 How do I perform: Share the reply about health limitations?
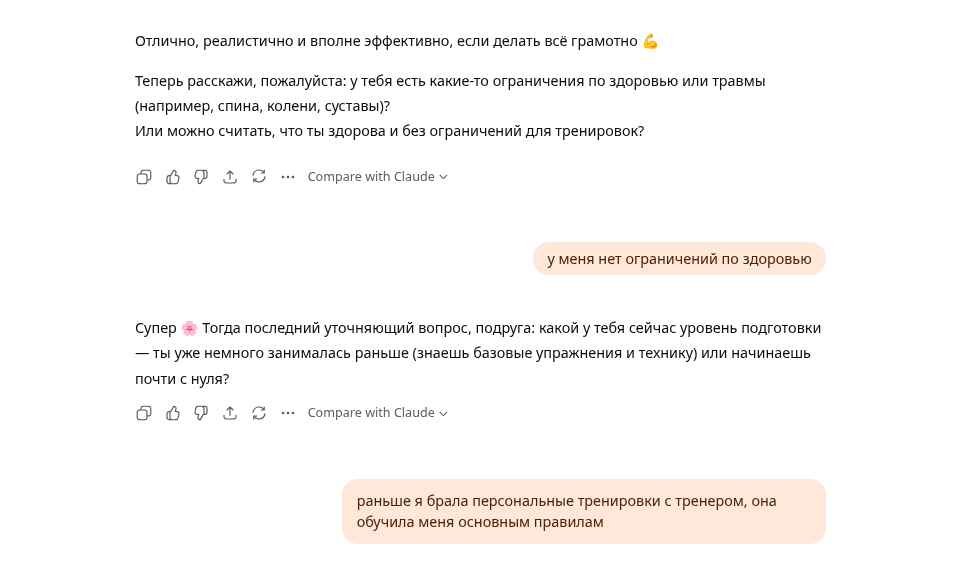tap(230, 177)
